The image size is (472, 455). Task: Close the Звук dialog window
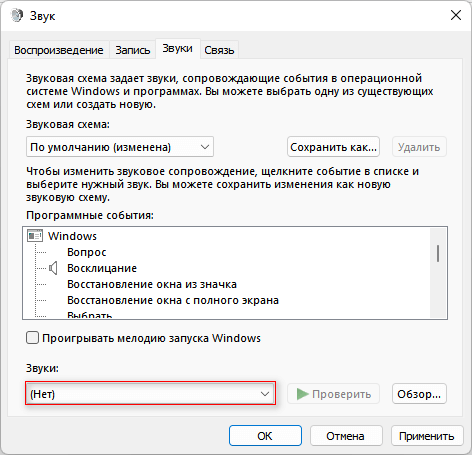tap(456, 15)
